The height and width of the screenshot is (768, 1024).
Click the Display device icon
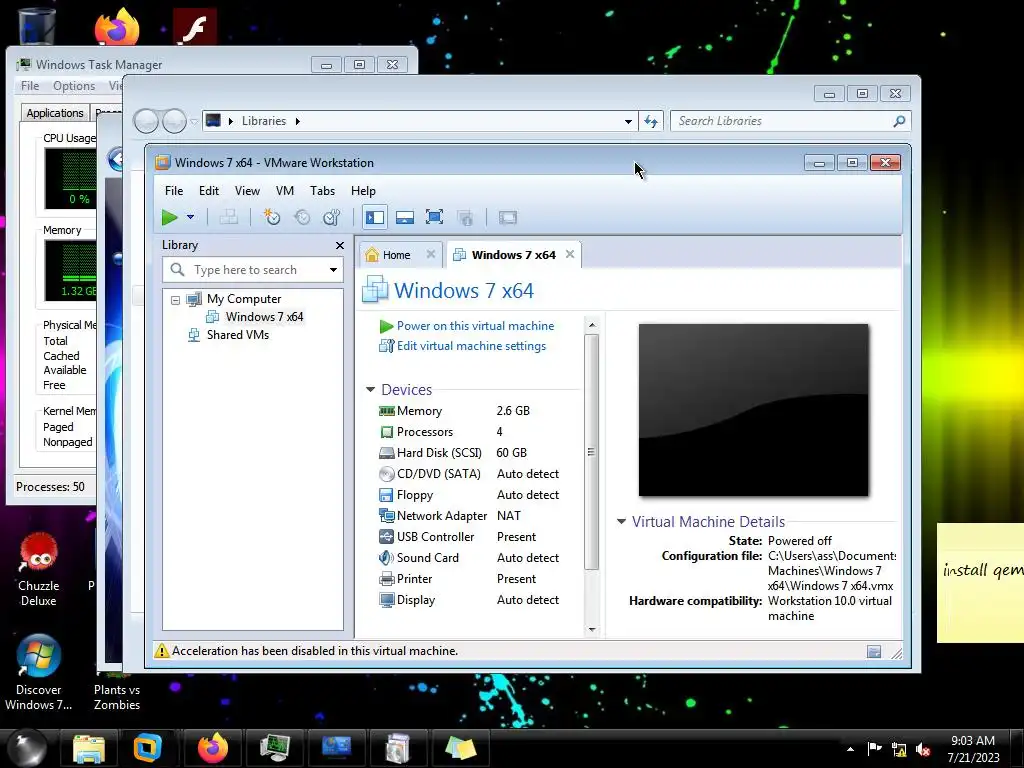point(387,600)
